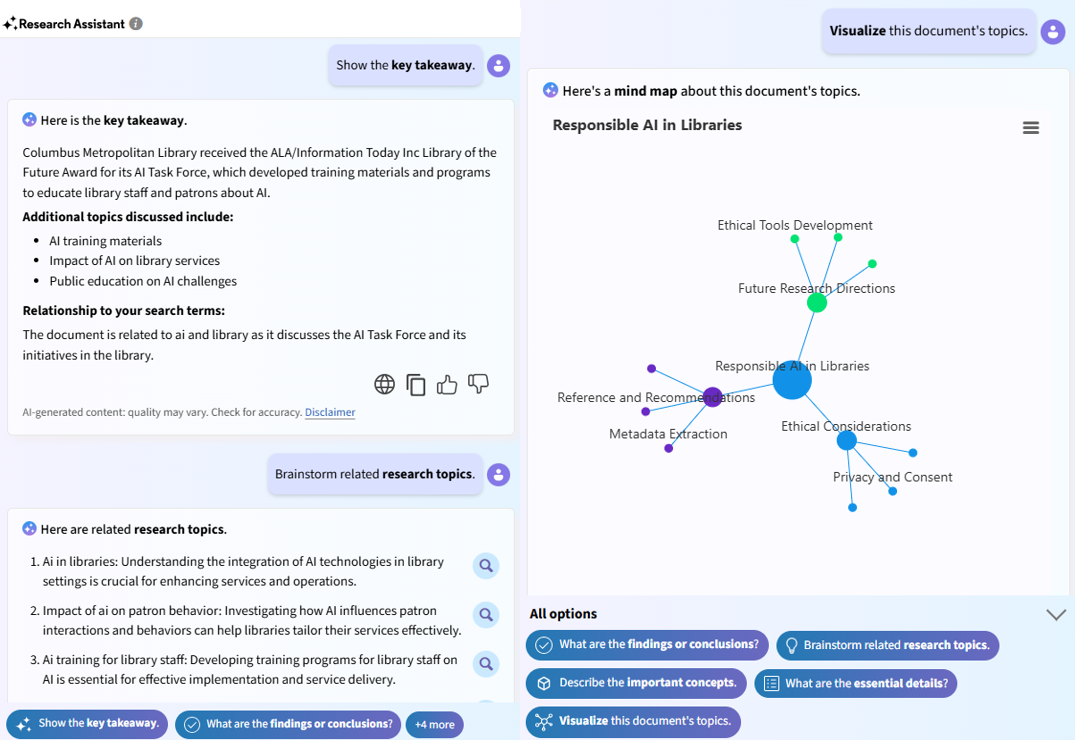Select the central "Responsible AI in Libraries" node
The image size is (1075, 745).
point(792,380)
